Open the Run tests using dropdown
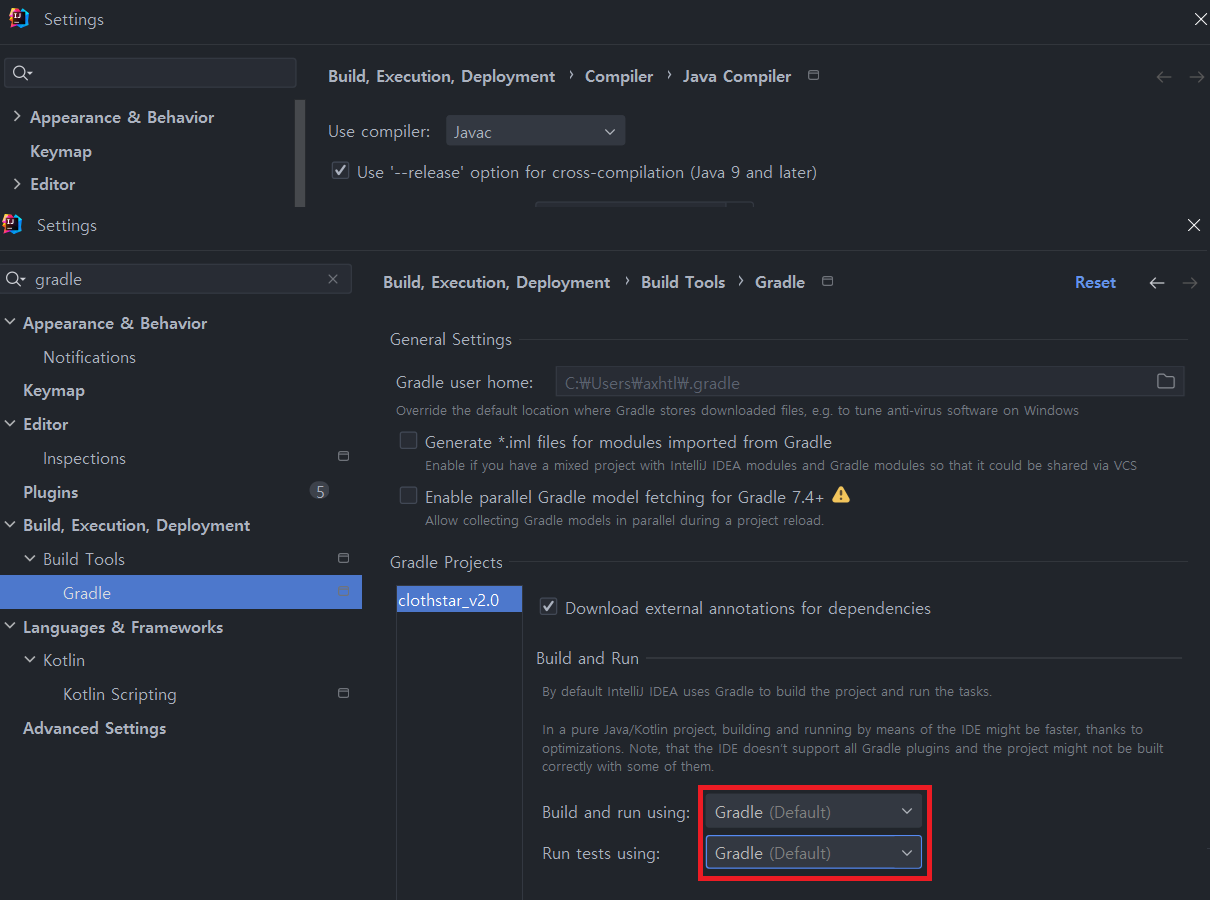Screen dimensions: 1210x900 pyautogui.click(x=814, y=853)
